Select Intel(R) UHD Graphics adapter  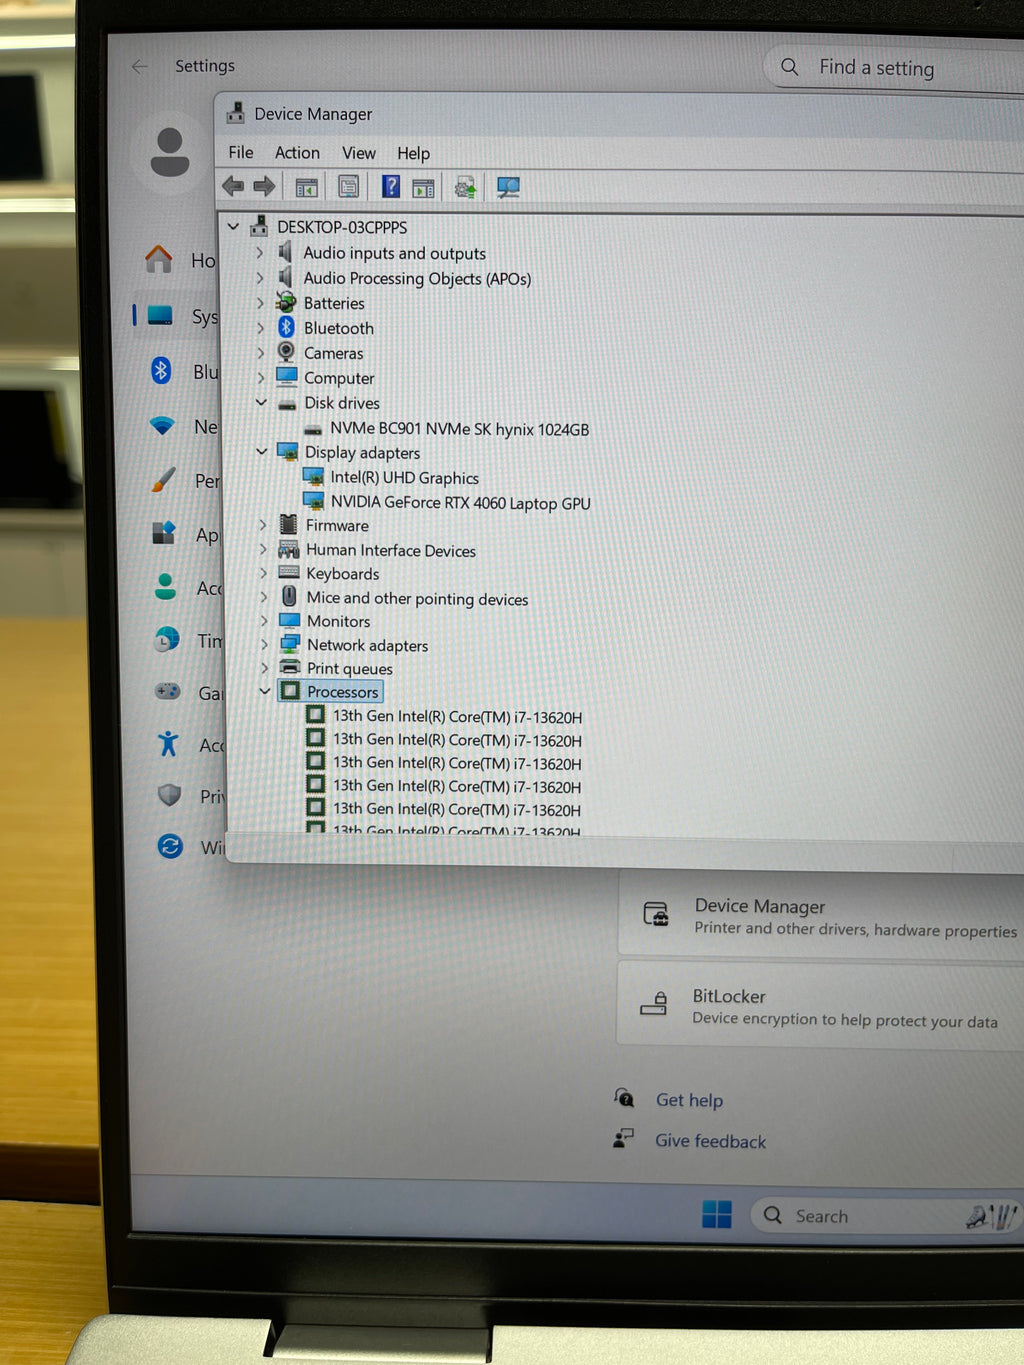[405, 478]
